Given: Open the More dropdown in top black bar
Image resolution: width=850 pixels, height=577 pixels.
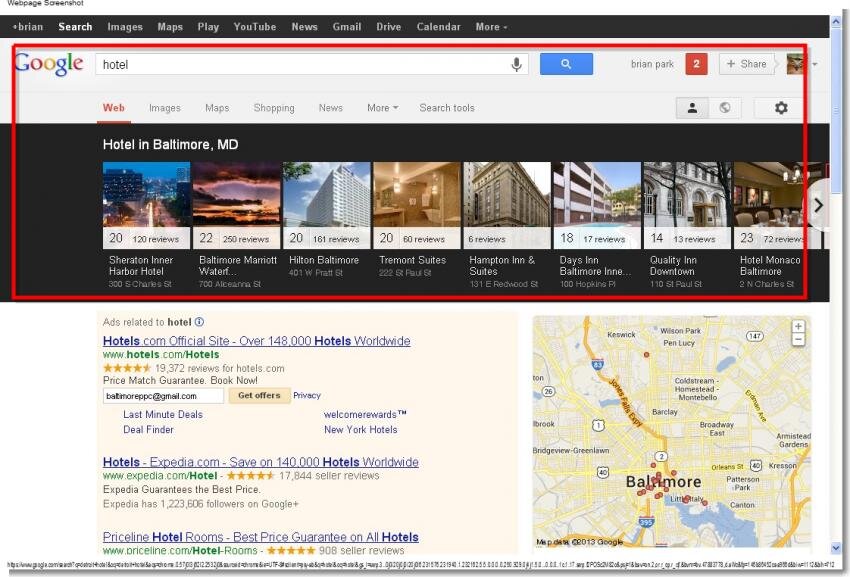Looking at the screenshot, I should pos(491,27).
